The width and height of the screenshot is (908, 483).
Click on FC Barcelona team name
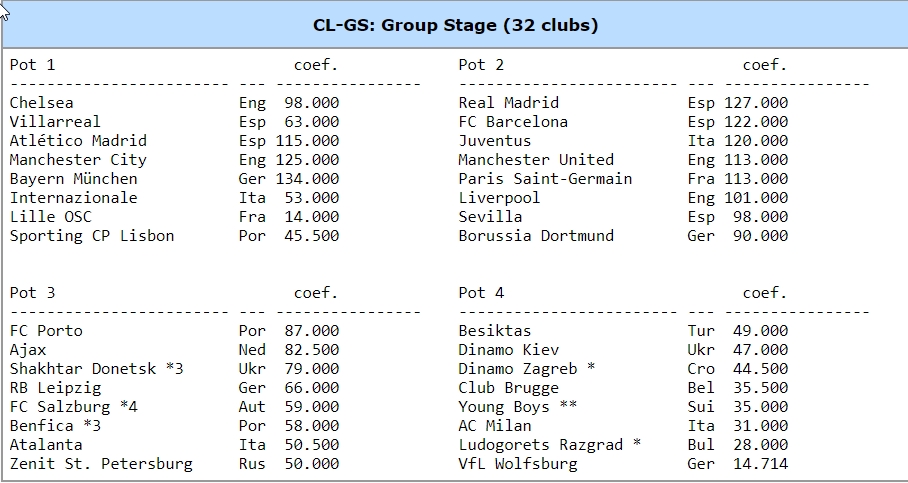pyautogui.click(x=513, y=122)
